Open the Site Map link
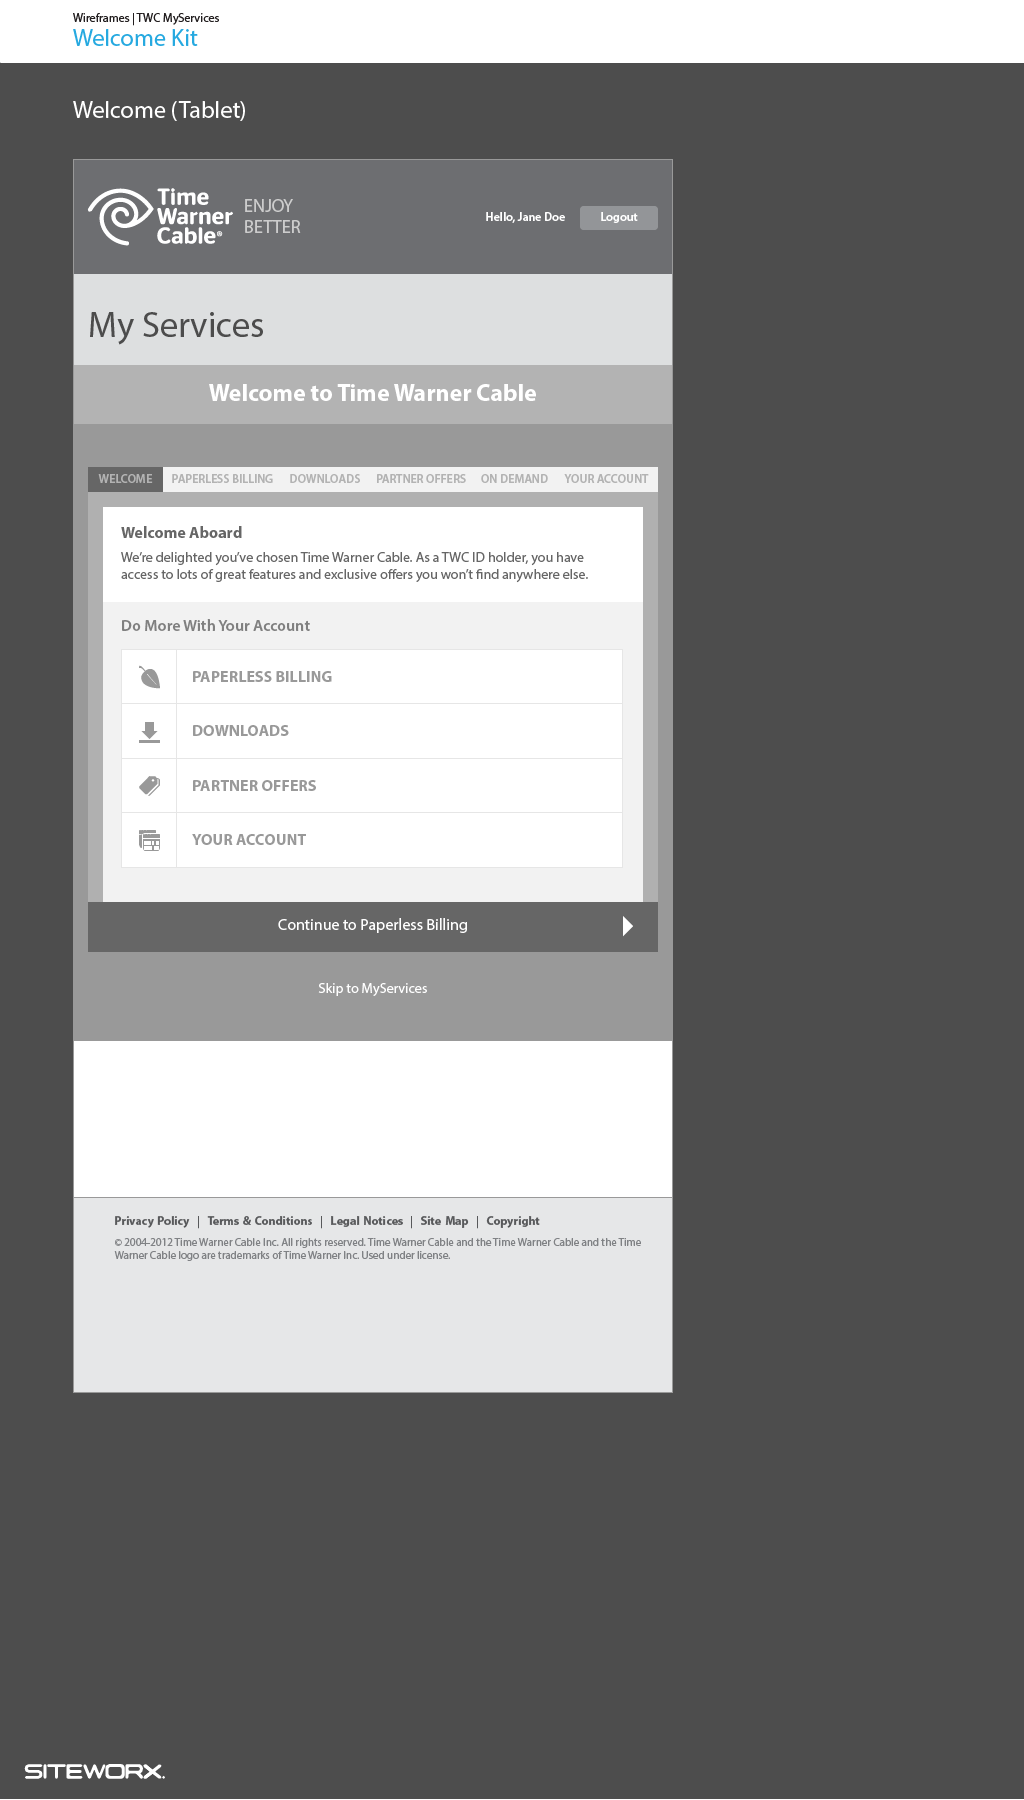Image resolution: width=1024 pixels, height=1800 pixels. coord(444,1221)
